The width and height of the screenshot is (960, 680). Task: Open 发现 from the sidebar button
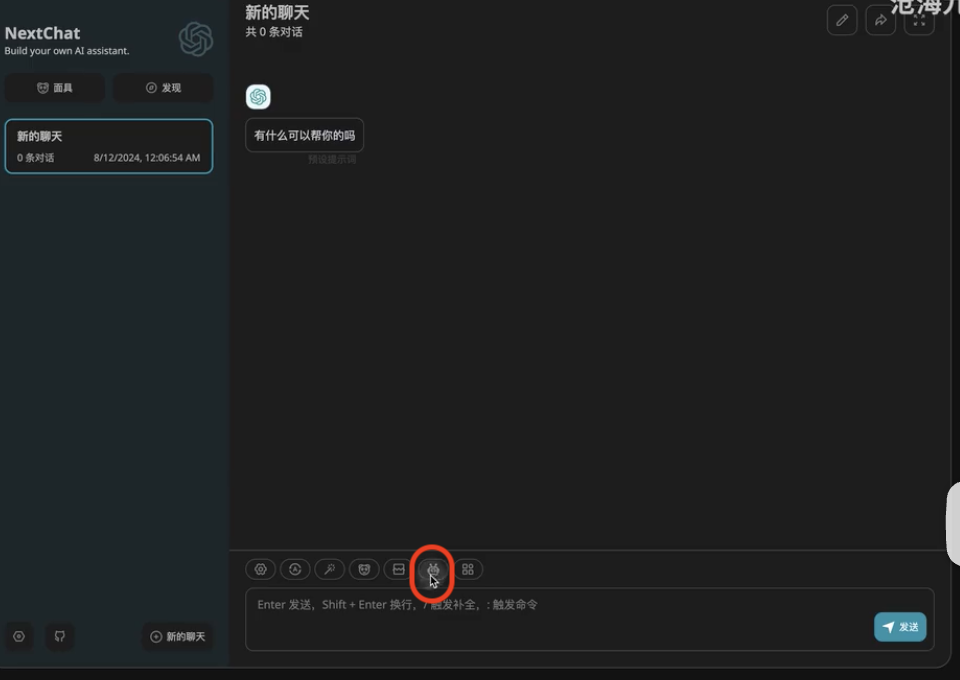pos(163,87)
